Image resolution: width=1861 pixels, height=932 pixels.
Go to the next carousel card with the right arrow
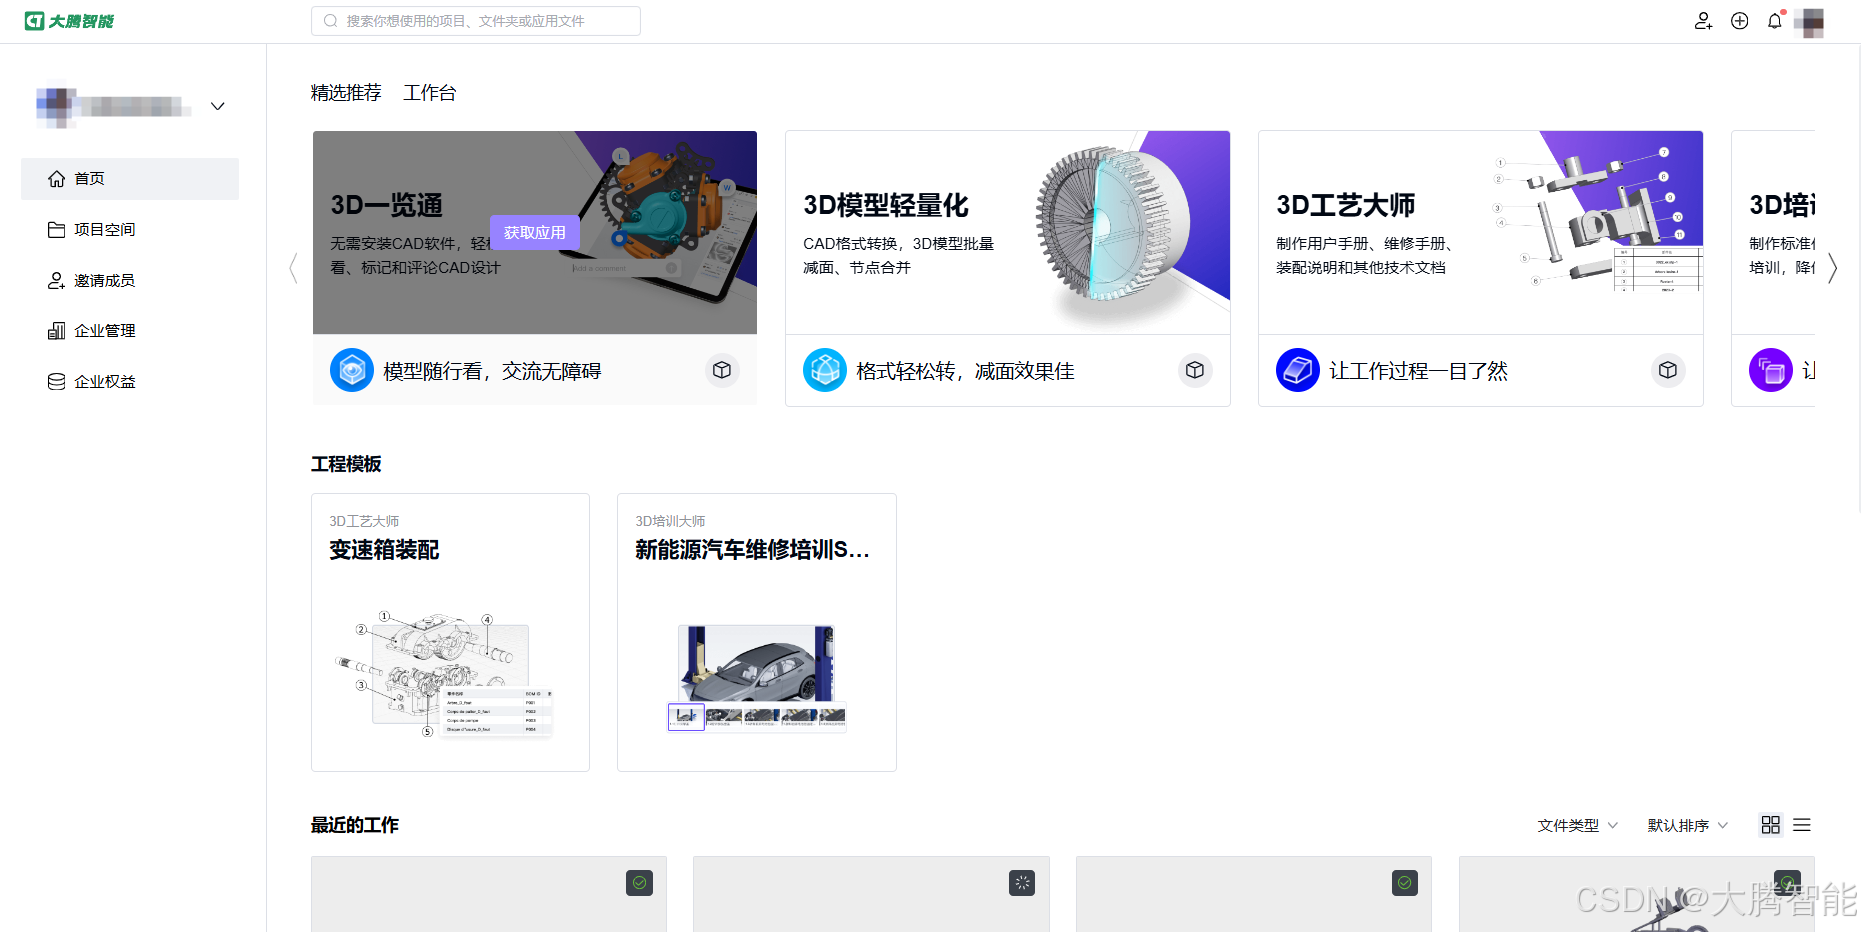pyautogui.click(x=1832, y=268)
